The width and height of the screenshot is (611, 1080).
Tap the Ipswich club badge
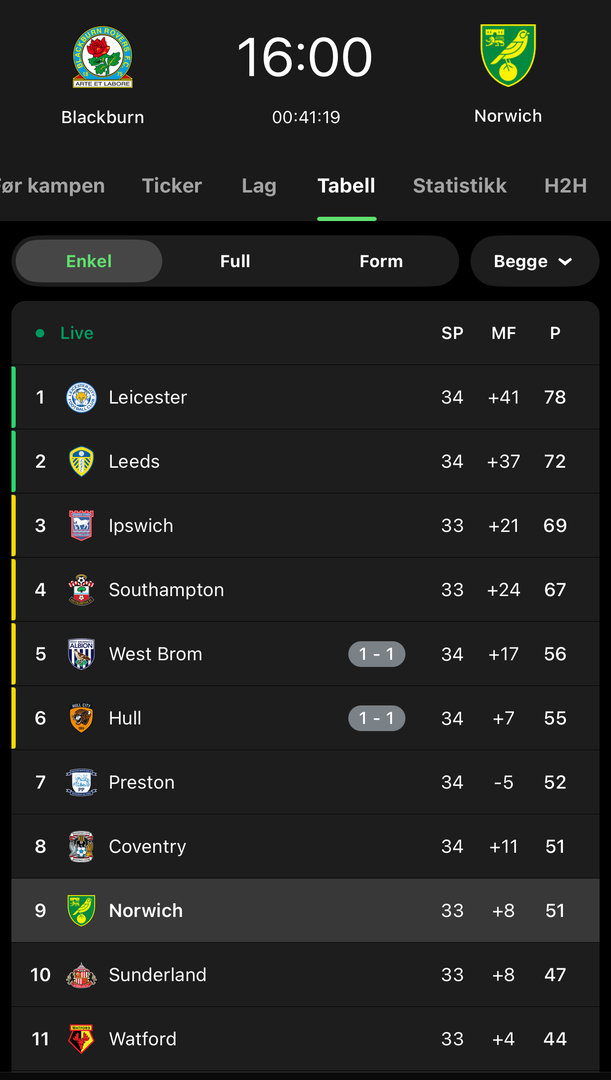pos(81,525)
